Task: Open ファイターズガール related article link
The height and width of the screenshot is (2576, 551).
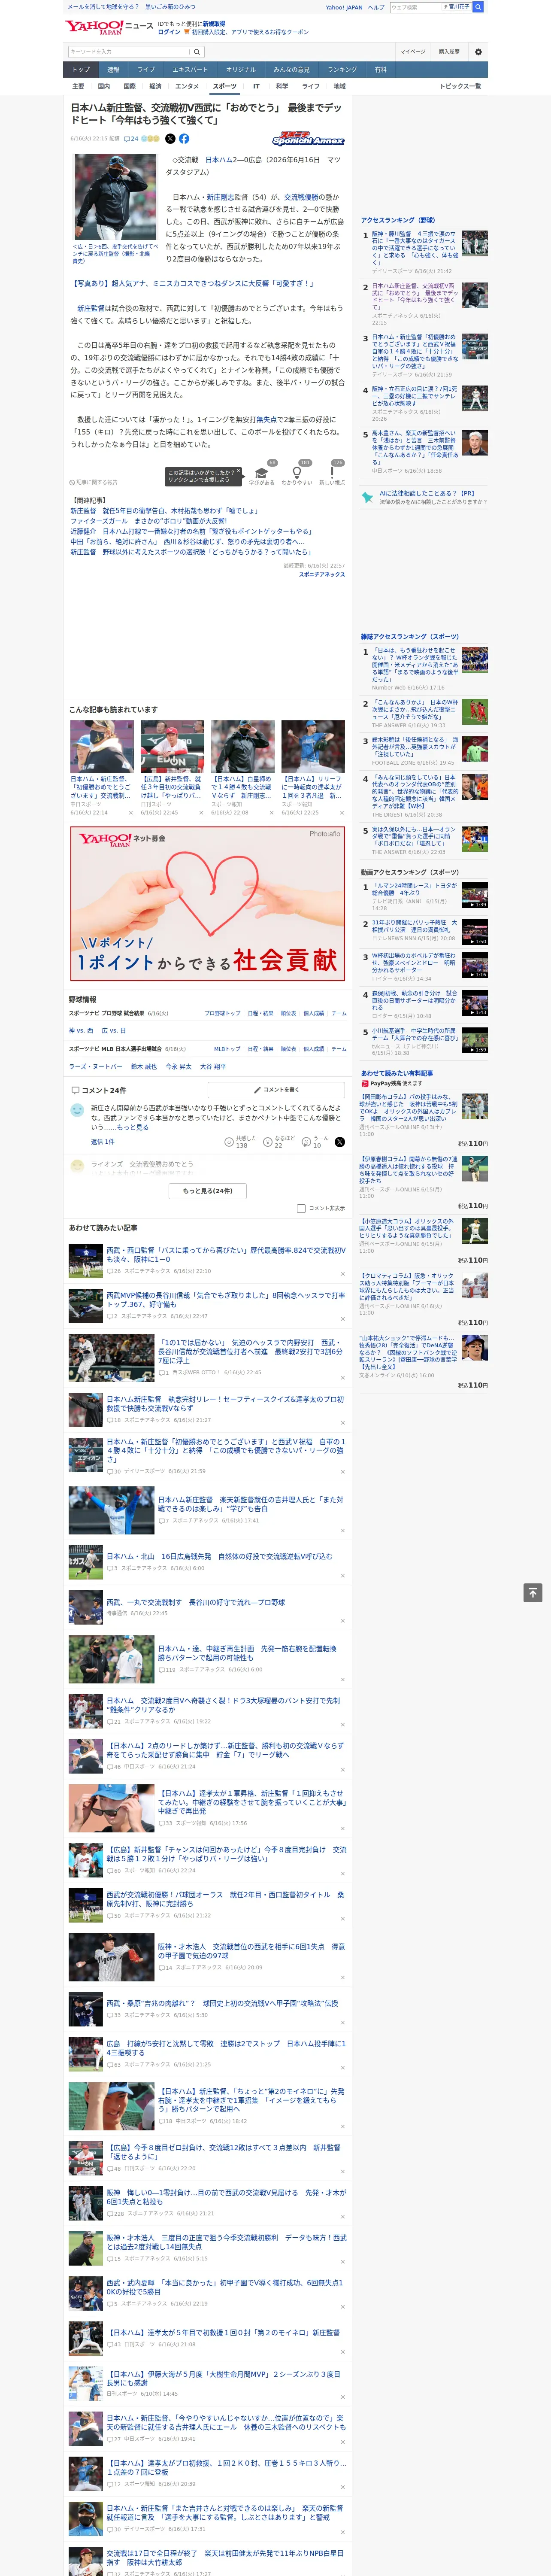Action: pyautogui.click(x=148, y=521)
